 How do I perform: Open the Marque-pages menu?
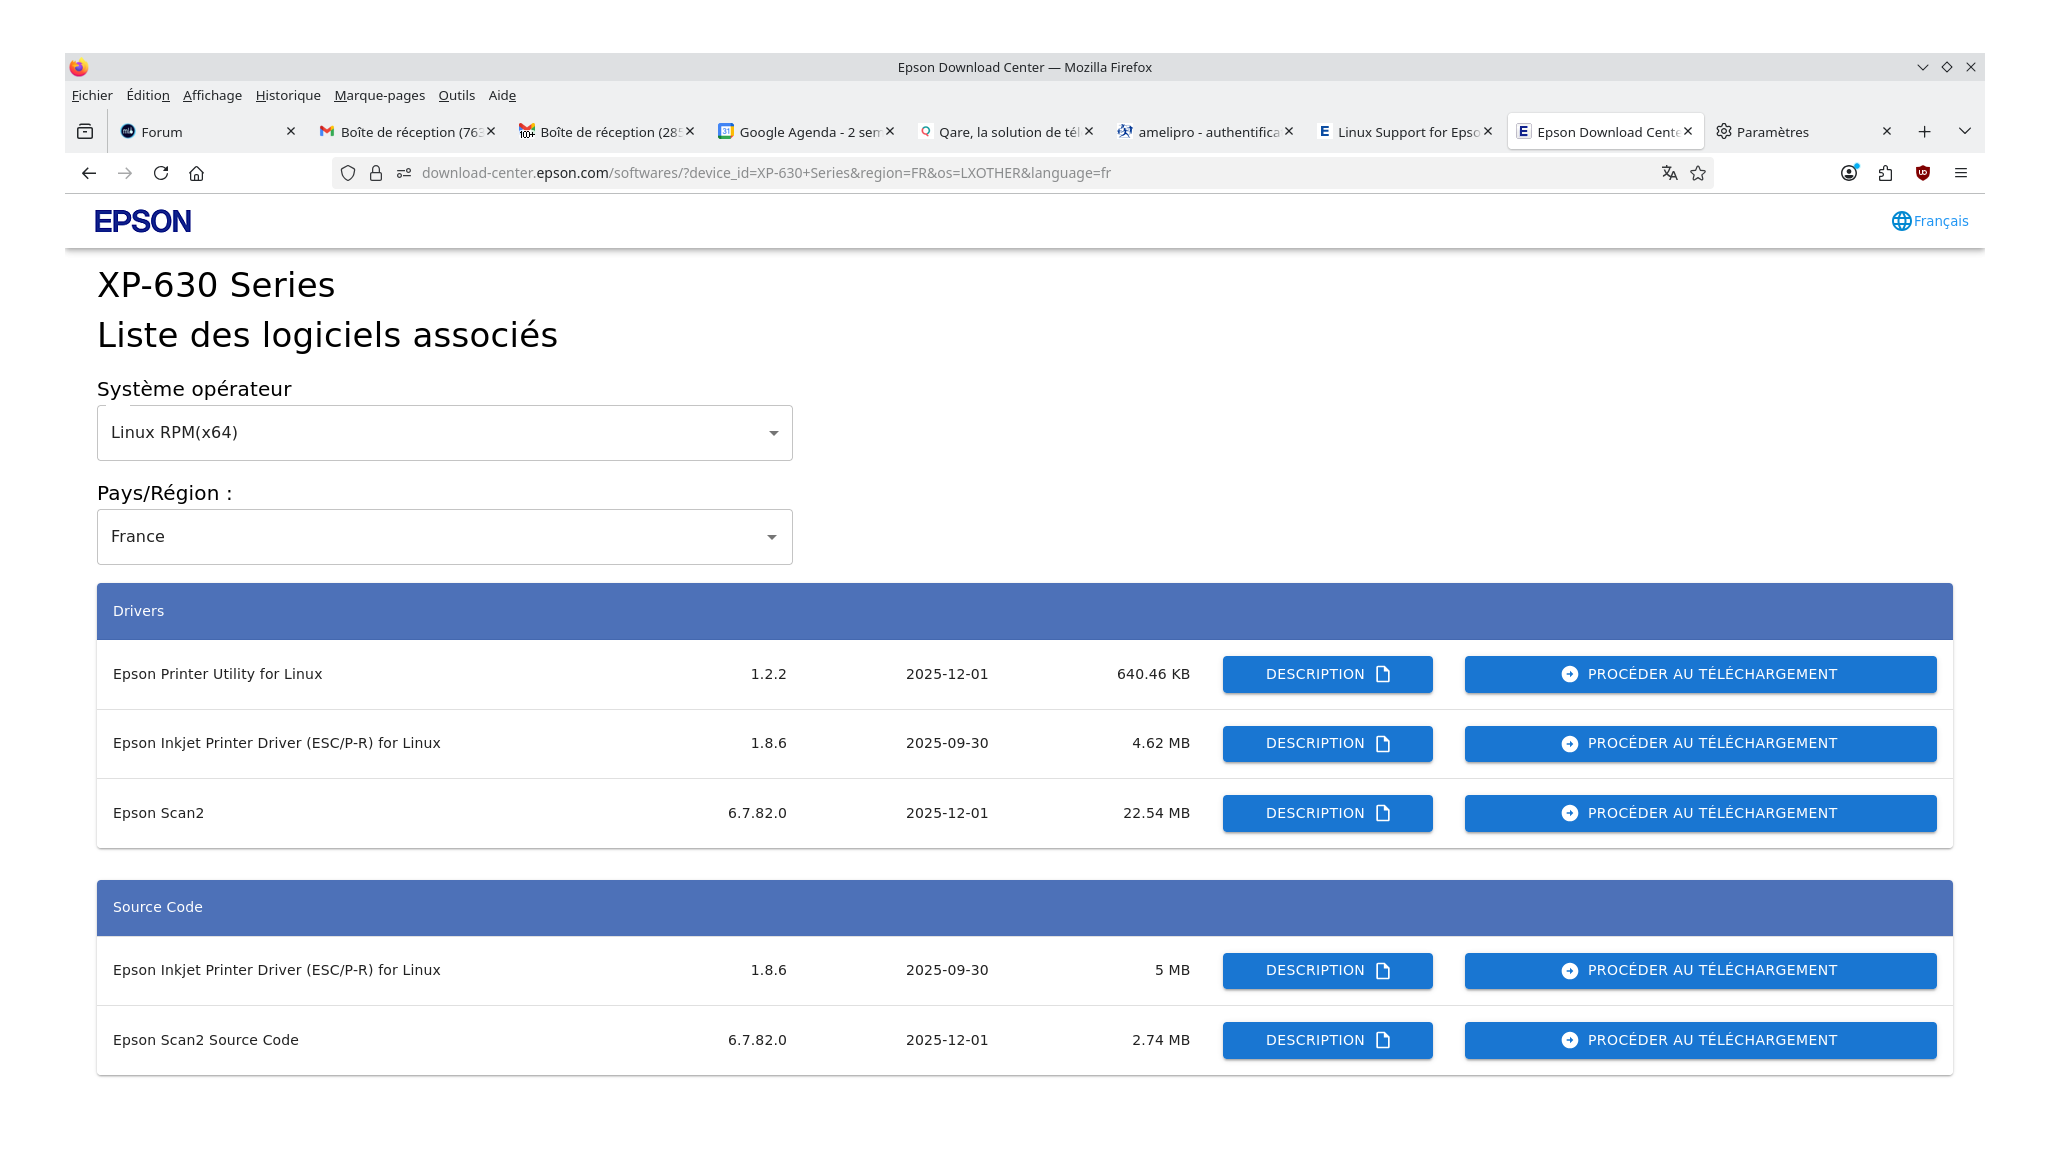[379, 96]
